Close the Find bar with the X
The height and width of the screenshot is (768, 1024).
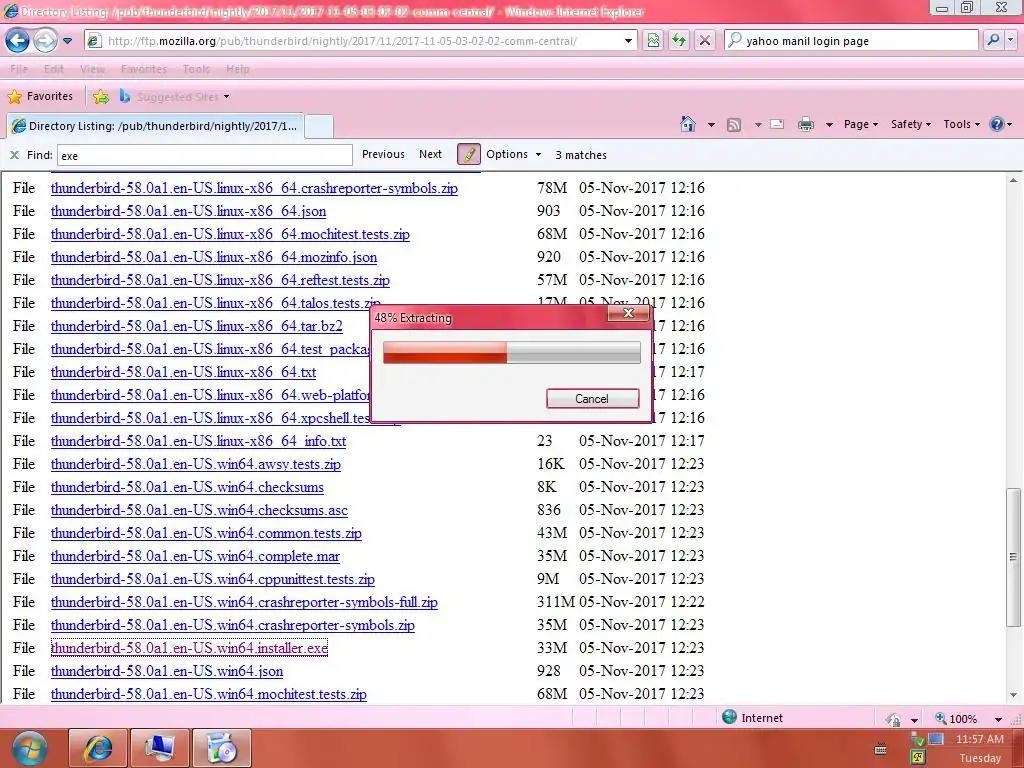click(x=14, y=155)
